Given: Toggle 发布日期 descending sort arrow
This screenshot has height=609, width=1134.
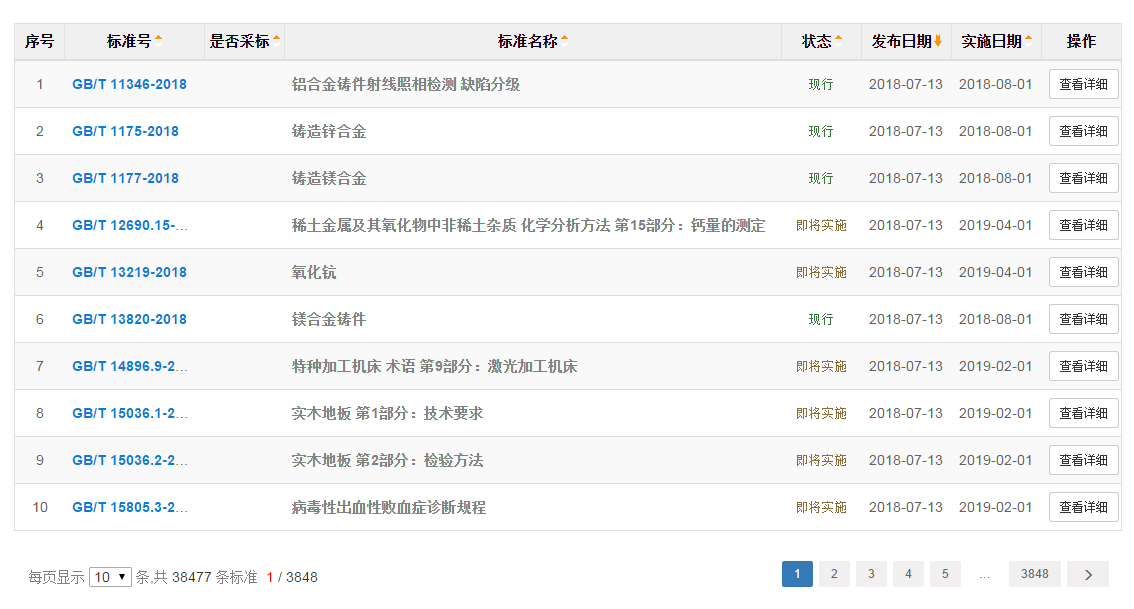Looking at the screenshot, I should 938,41.
